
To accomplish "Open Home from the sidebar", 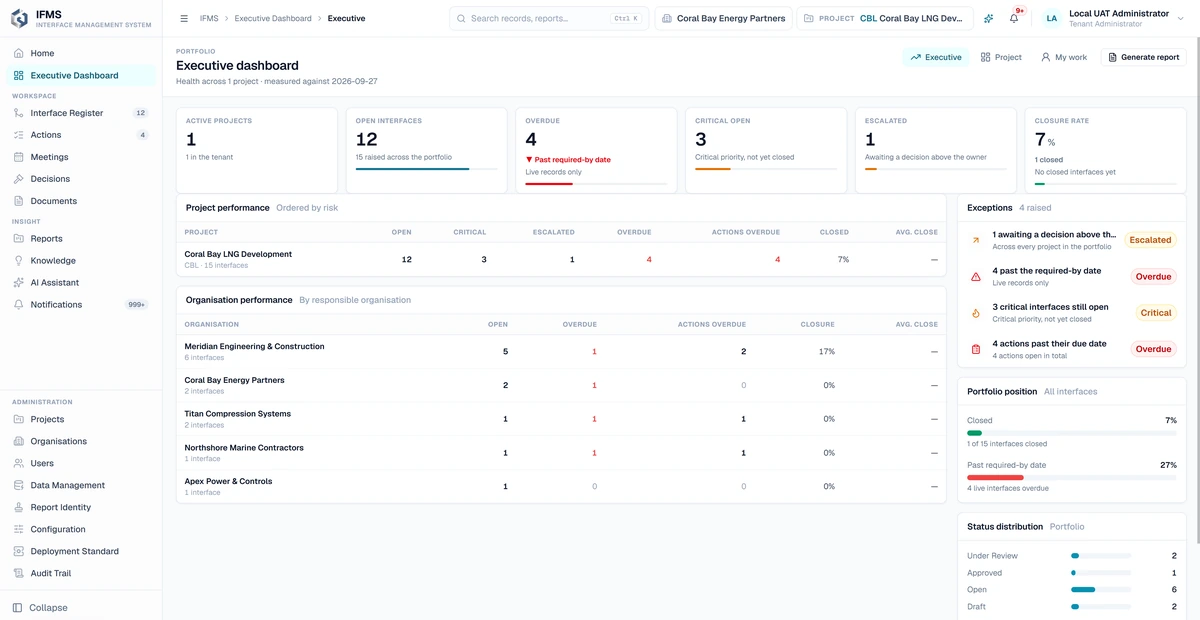I will click(x=81, y=53).
